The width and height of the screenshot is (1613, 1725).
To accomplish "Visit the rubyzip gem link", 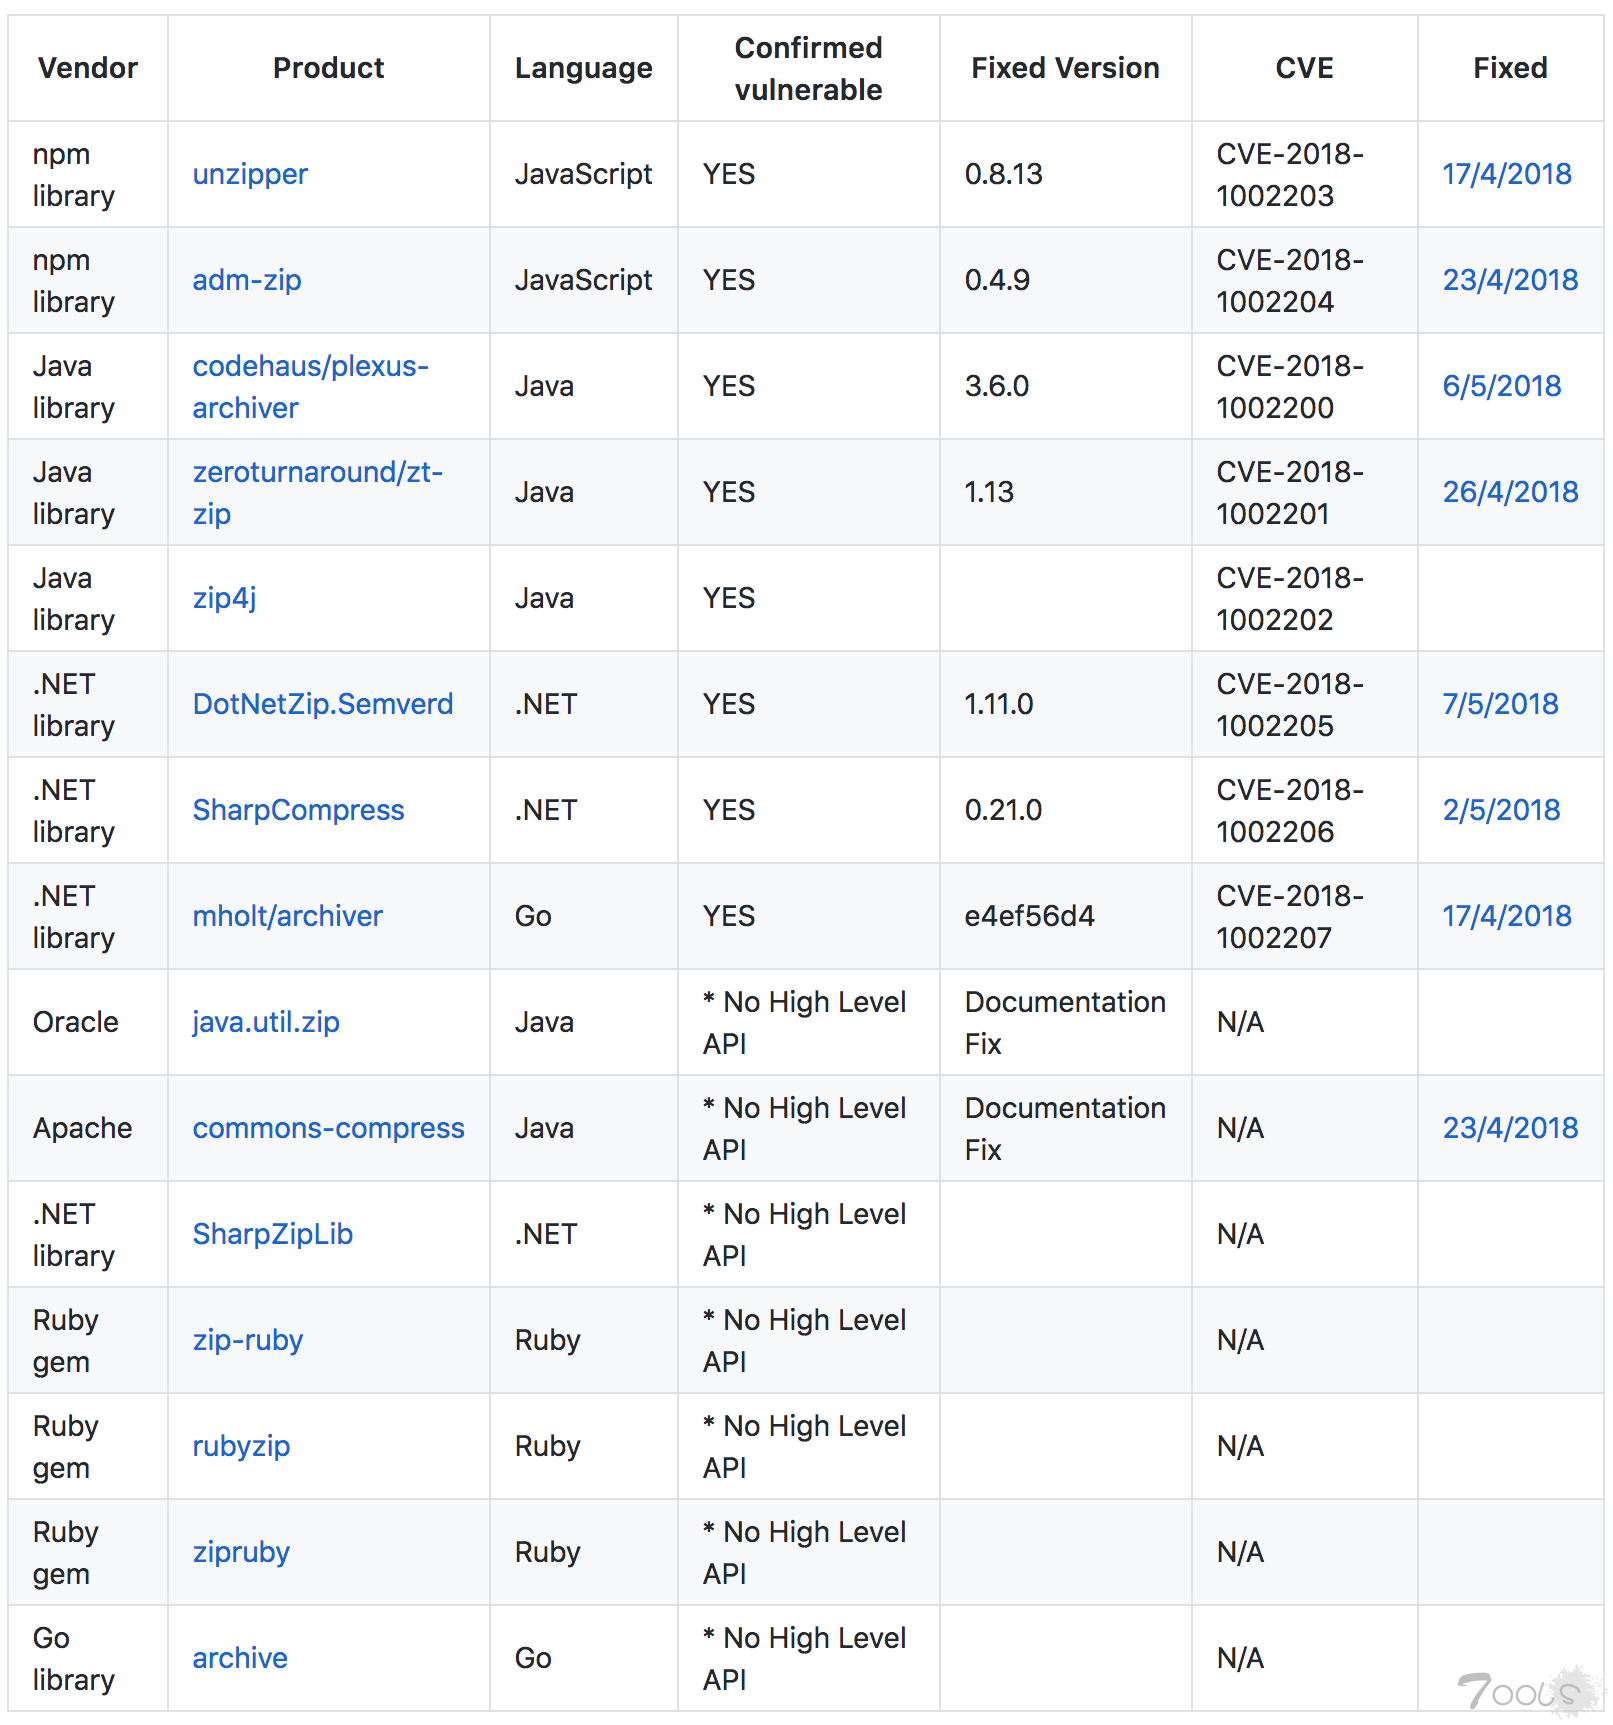I will pyautogui.click(x=241, y=1446).
